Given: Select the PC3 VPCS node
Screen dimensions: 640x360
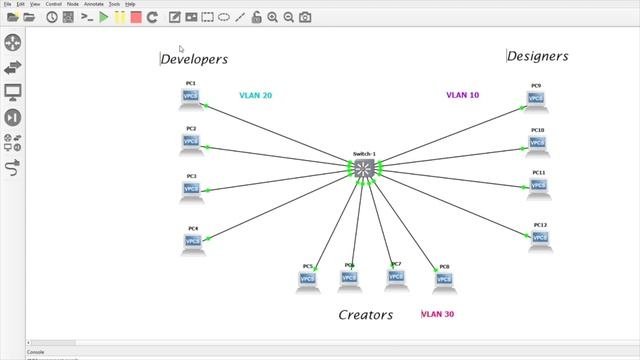Looking at the screenshot, I should coord(191,191).
